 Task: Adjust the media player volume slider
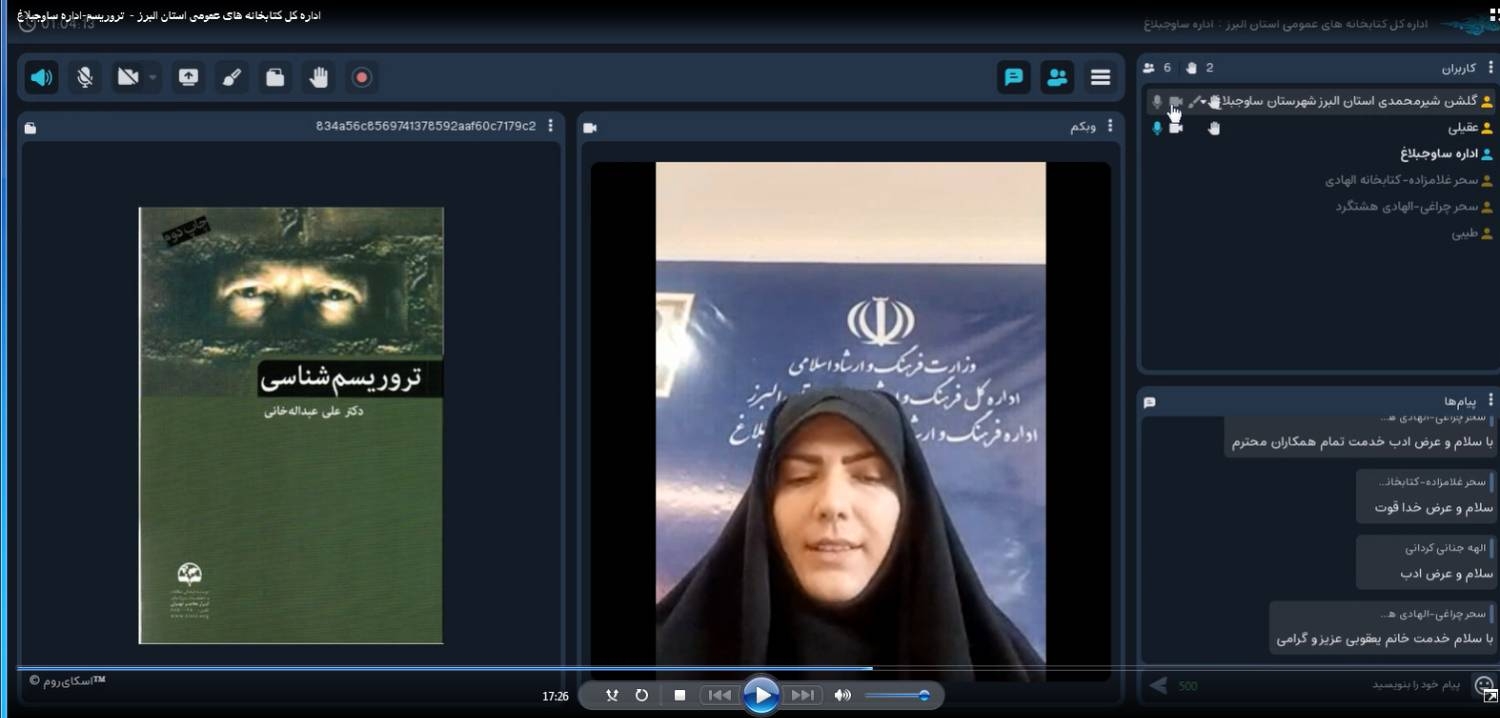pos(897,695)
